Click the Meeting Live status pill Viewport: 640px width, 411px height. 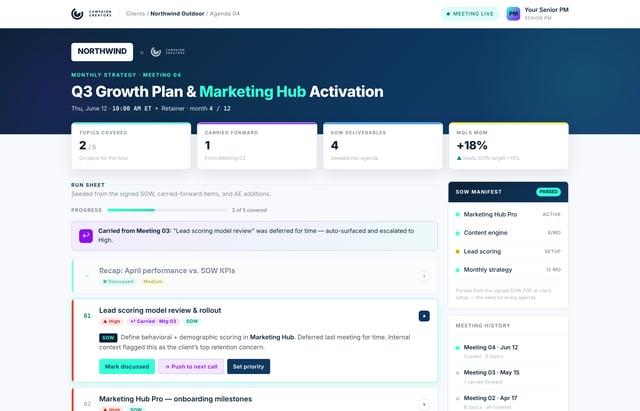[470, 14]
